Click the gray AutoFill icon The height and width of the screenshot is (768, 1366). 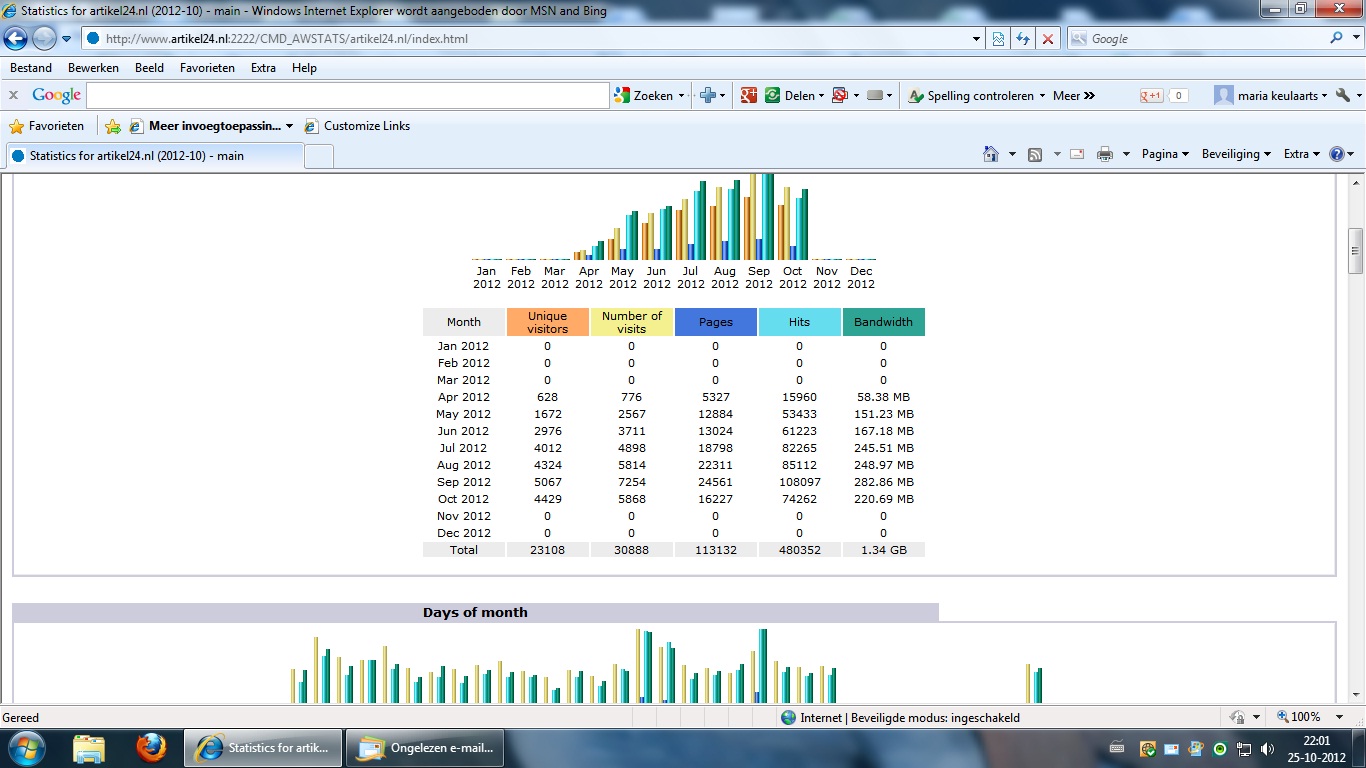874,96
